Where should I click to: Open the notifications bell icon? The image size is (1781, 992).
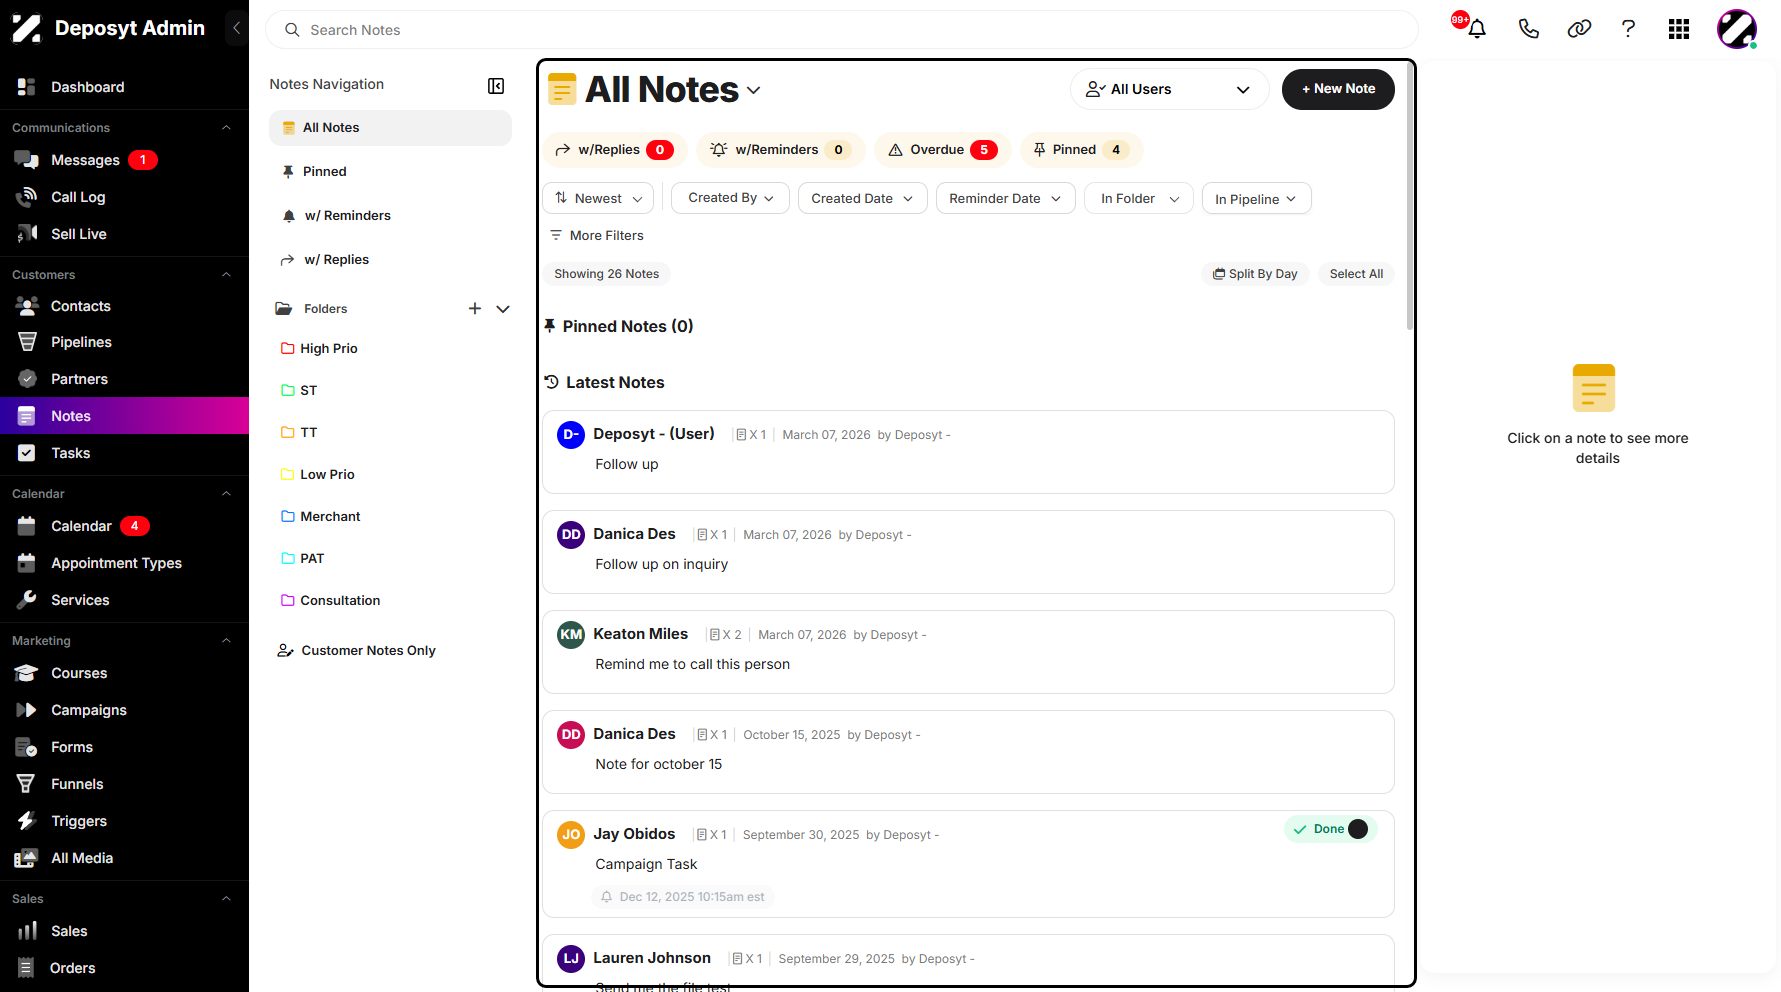(1476, 29)
